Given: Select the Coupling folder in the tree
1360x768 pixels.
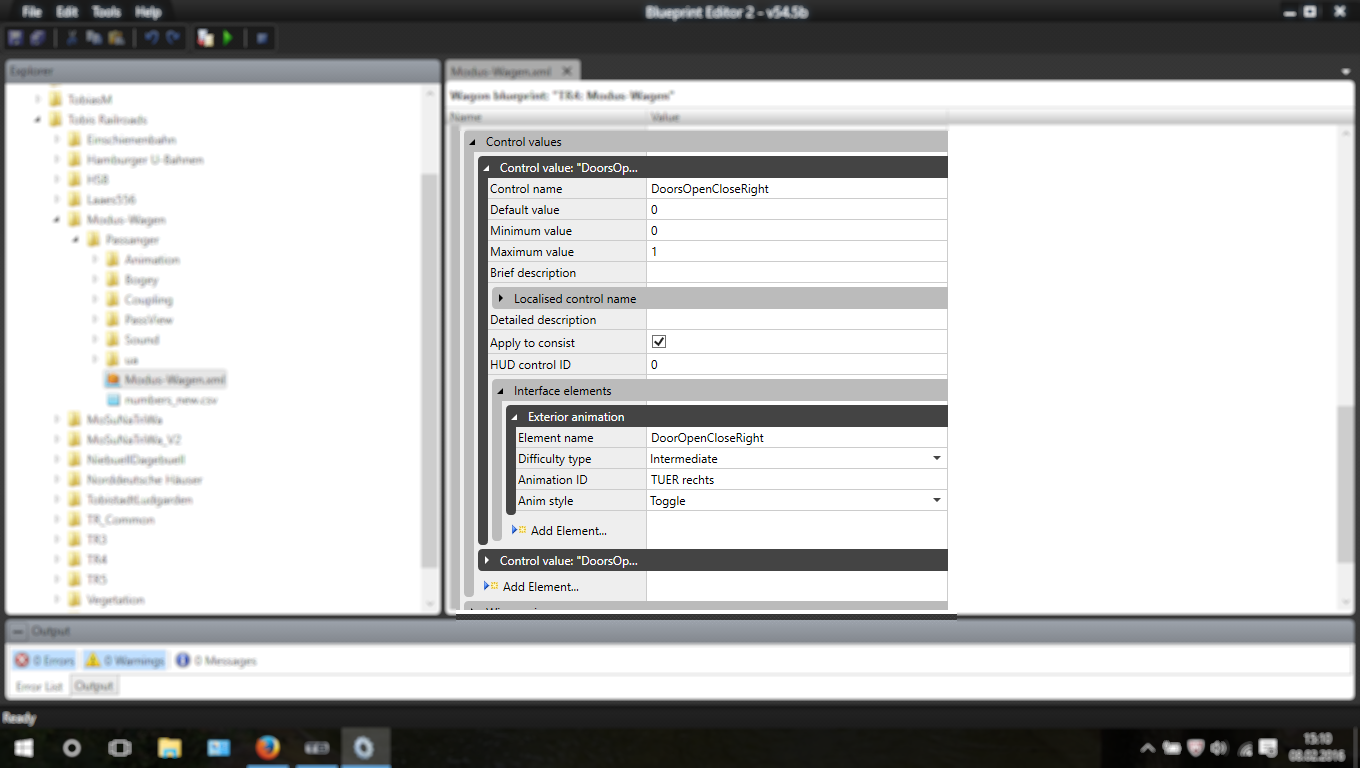Looking at the screenshot, I should pyautogui.click(x=139, y=300).
